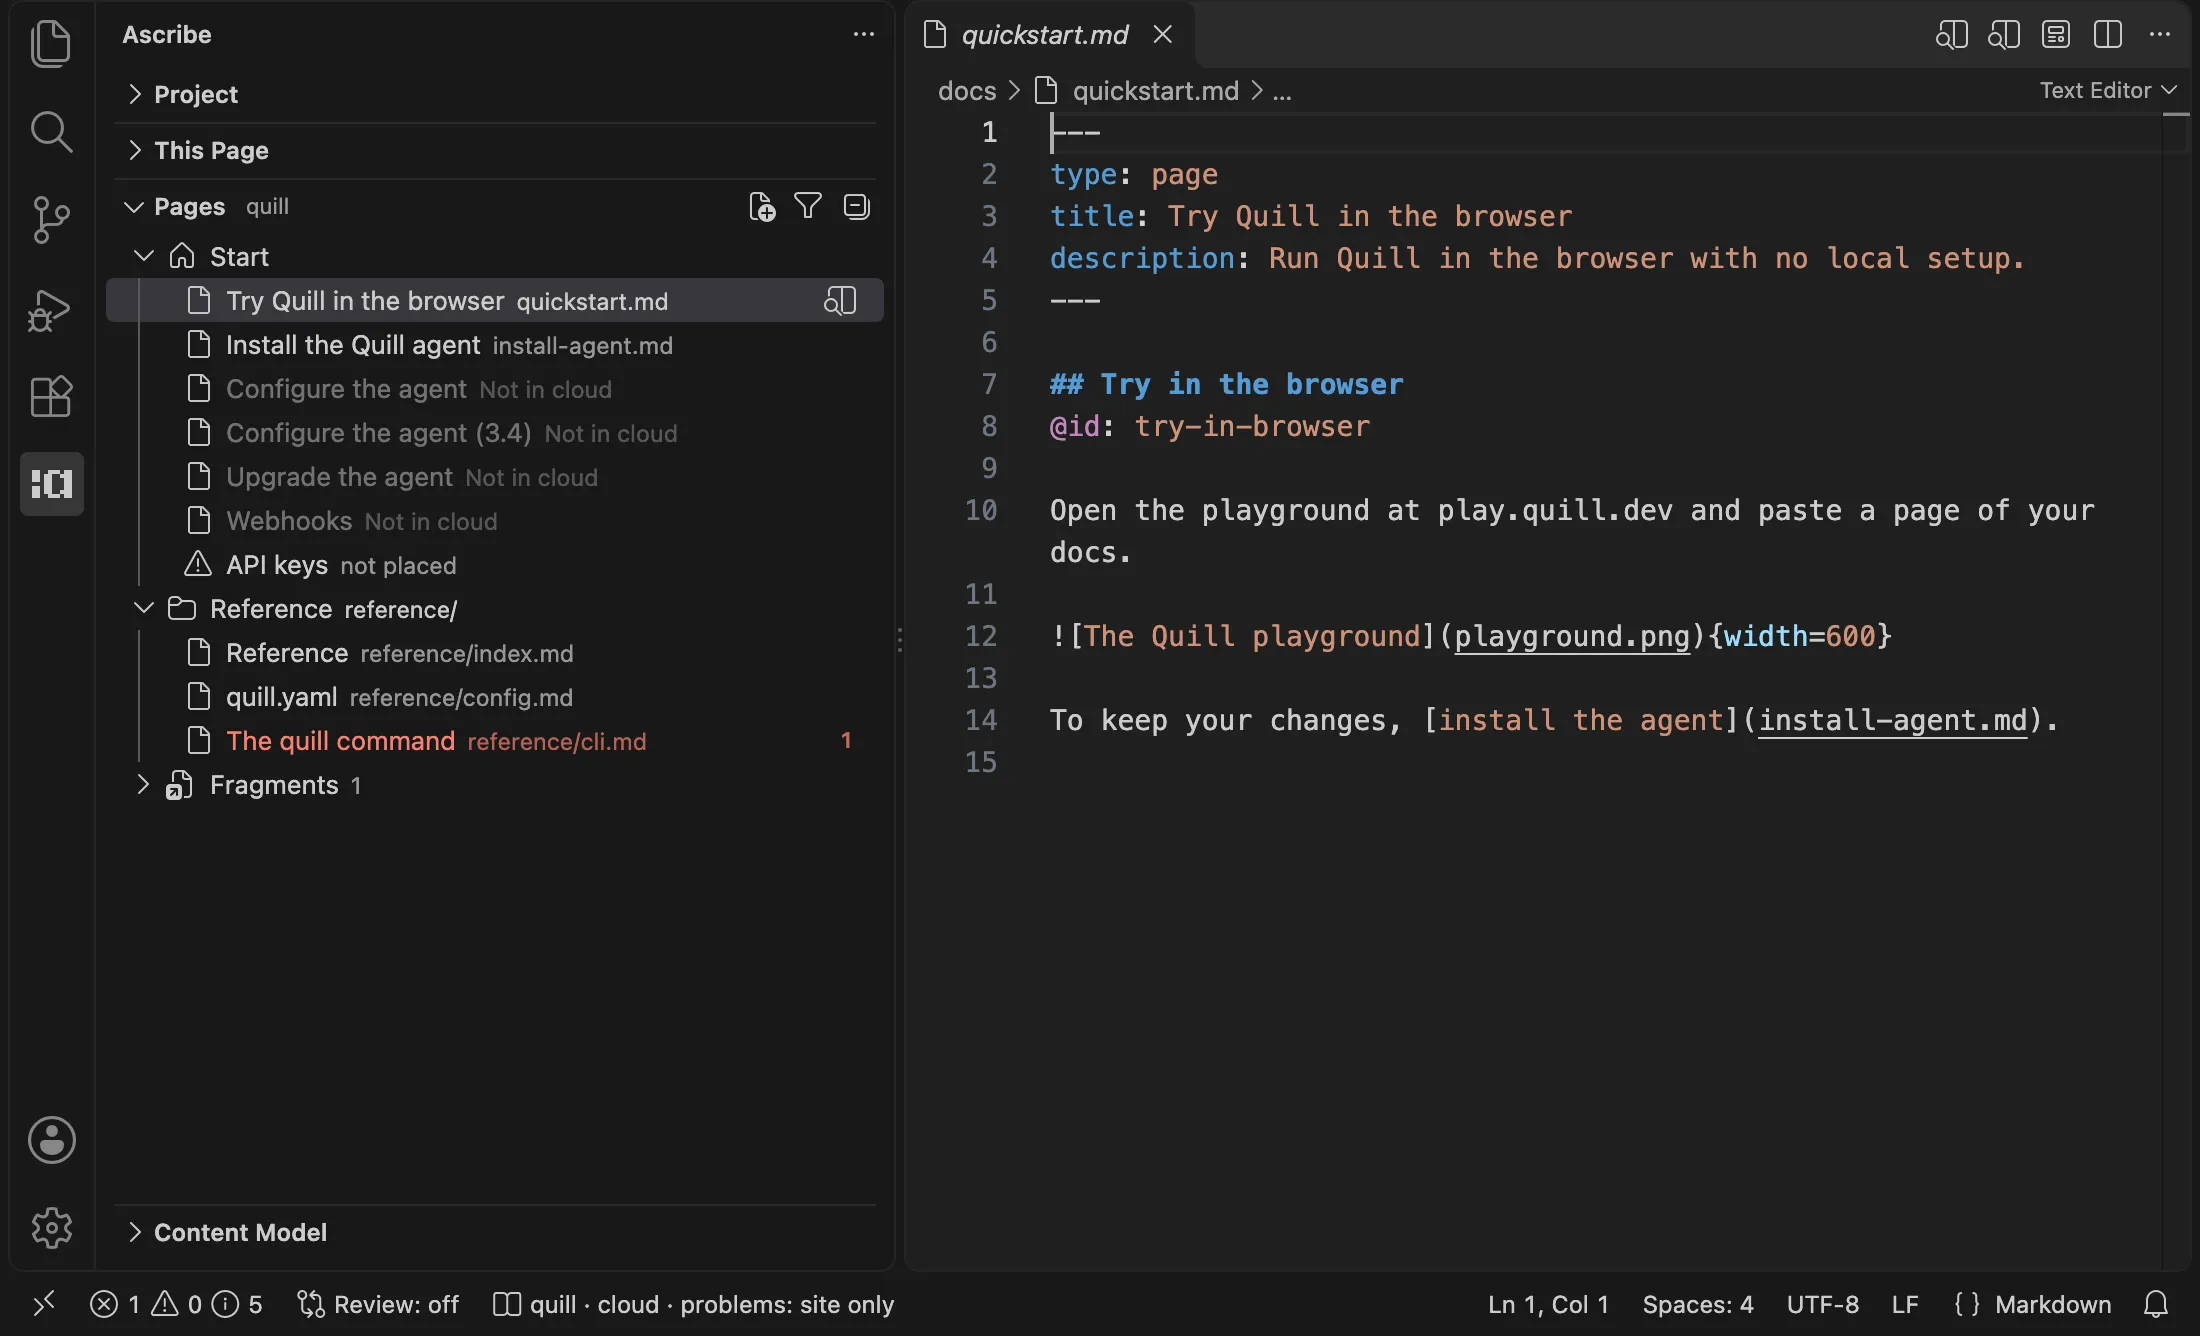Screen dimensions: 2200x1336
Task: Click the second preview-to-side icon in editor toolbar
Action: pos(2003,35)
